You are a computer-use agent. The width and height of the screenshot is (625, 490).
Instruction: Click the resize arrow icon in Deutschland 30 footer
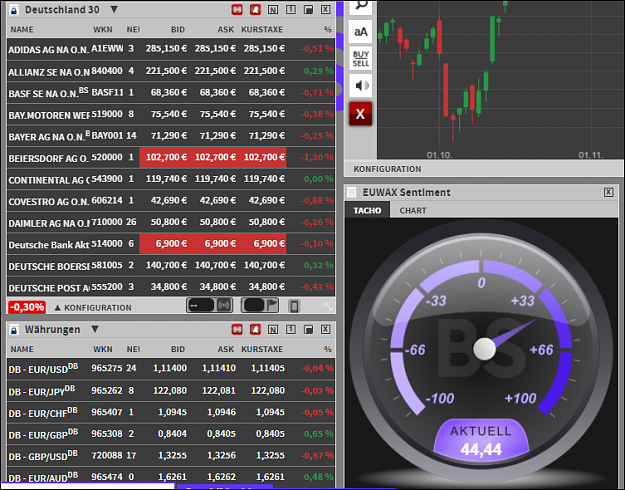point(328,306)
